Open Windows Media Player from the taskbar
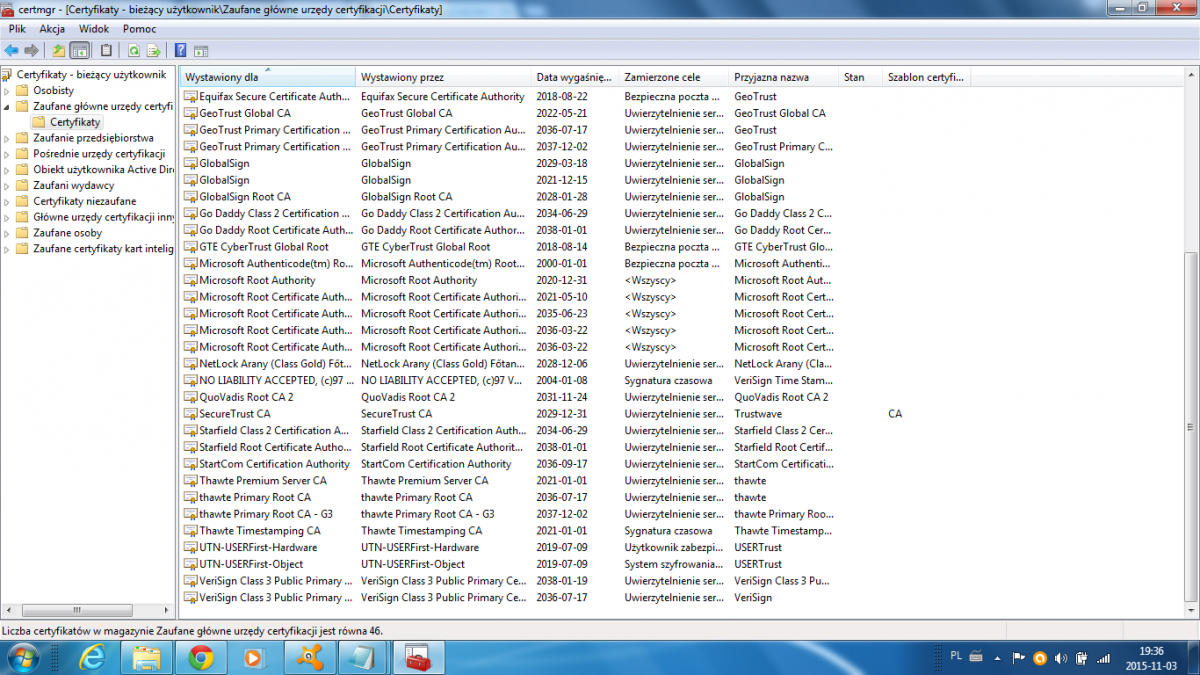The width and height of the screenshot is (1200, 675). coord(254,657)
